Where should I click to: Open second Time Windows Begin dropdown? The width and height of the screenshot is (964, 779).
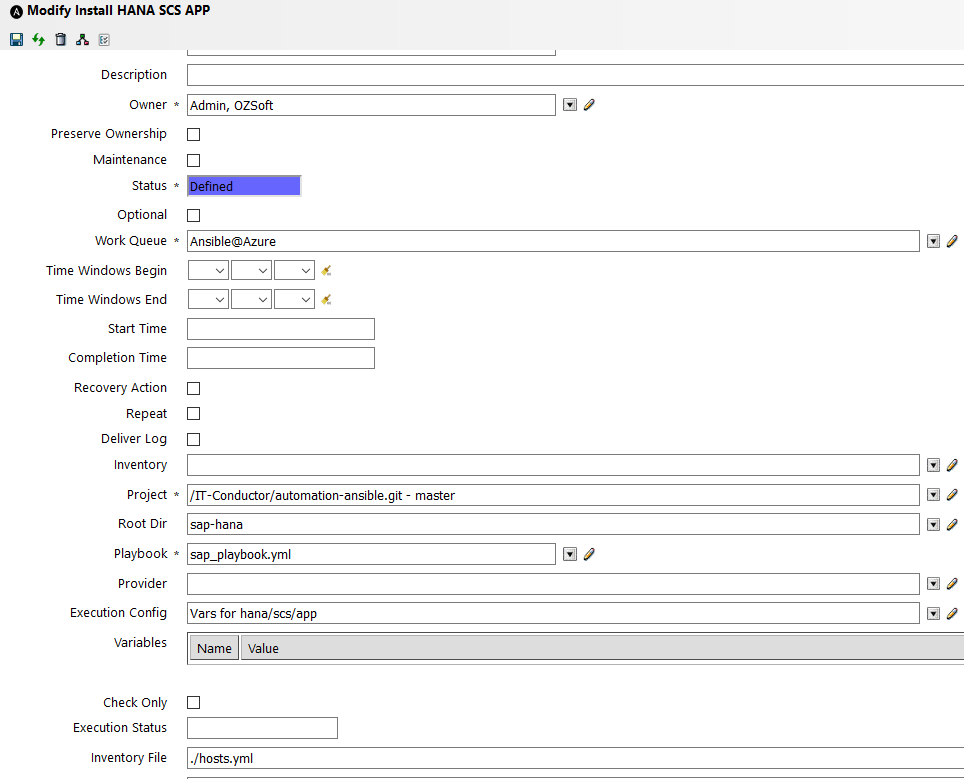click(251, 271)
